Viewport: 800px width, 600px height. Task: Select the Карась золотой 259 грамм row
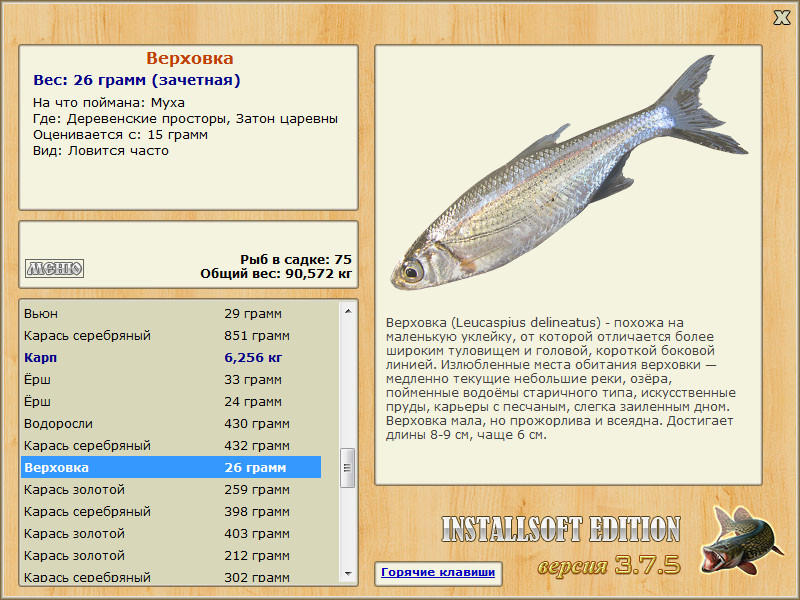[x=171, y=489]
